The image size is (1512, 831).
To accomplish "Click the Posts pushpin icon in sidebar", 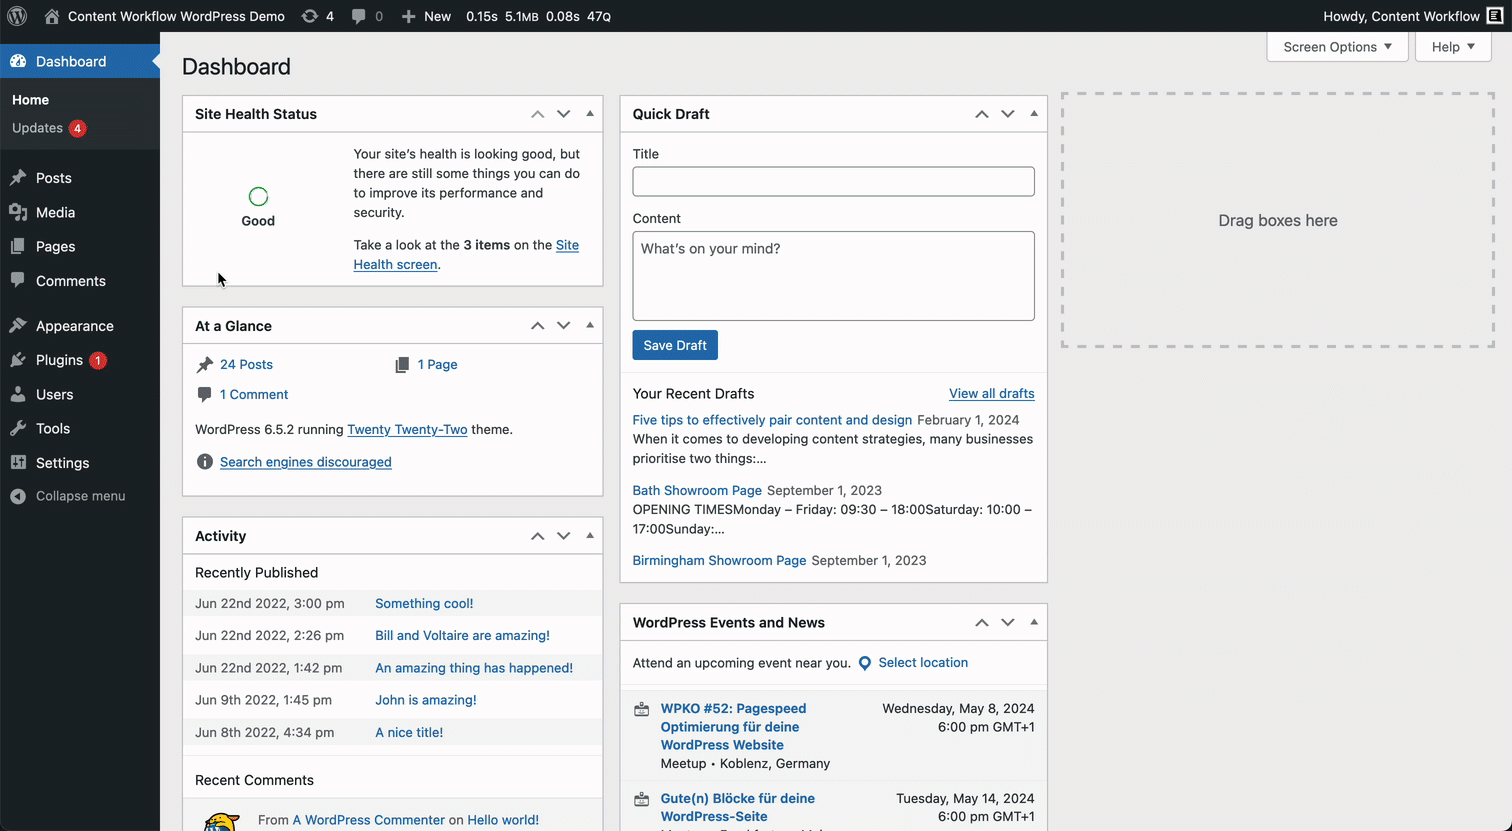I will coord(18,178).
